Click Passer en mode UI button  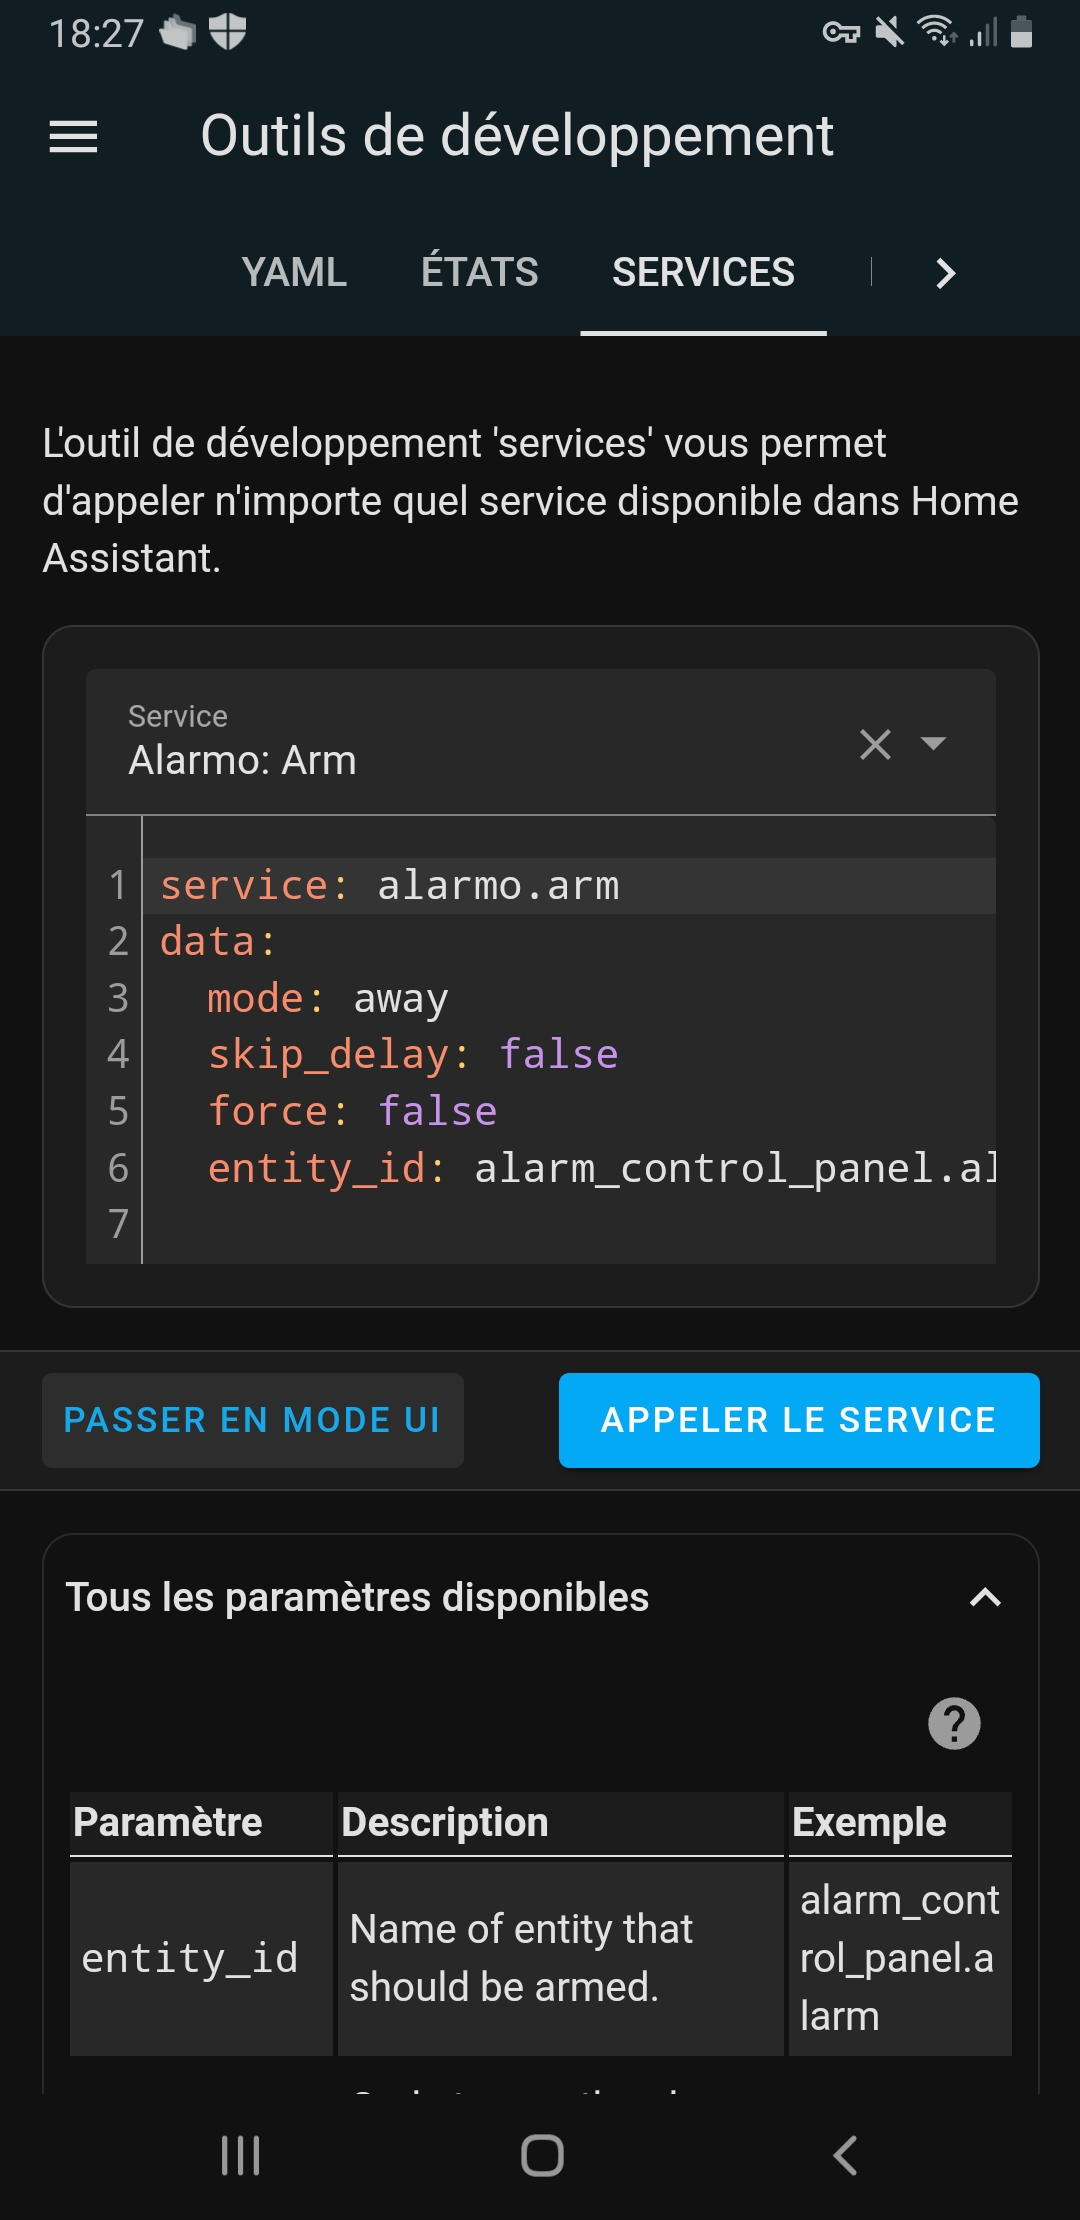[x=253, y=1420]
